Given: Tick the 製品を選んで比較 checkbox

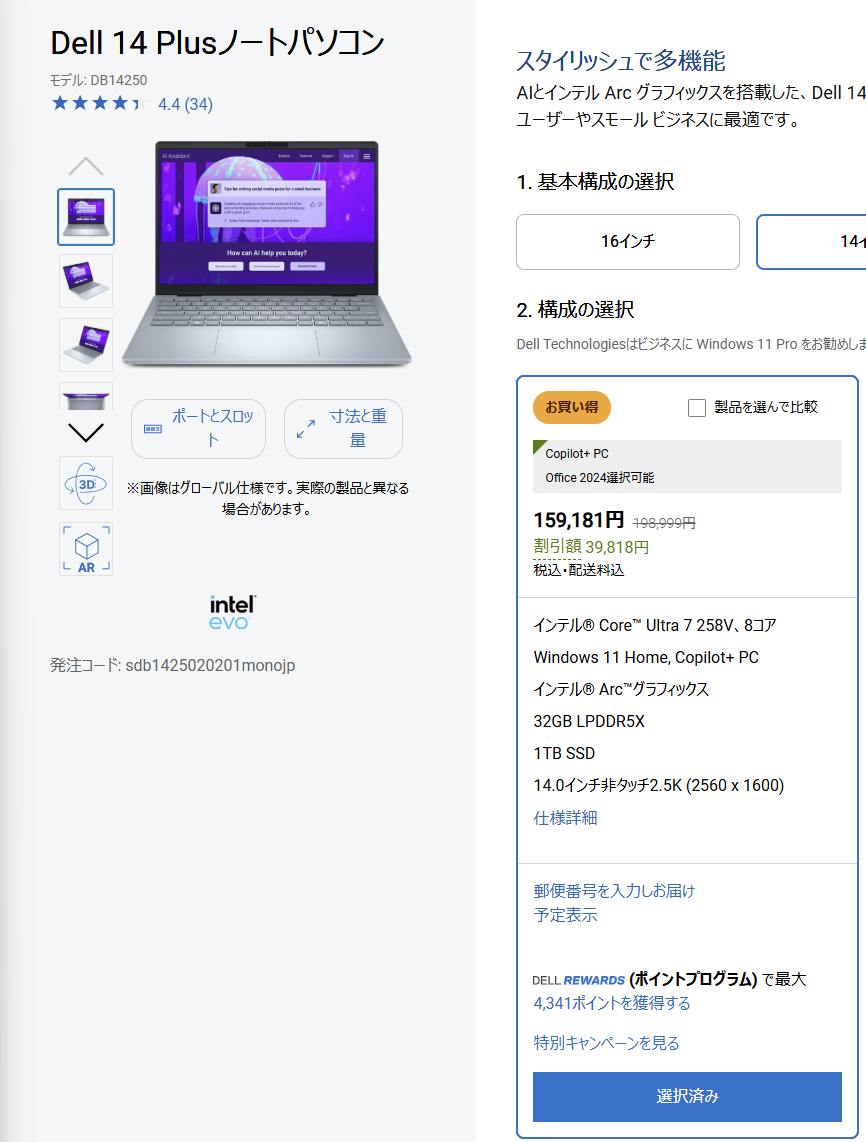Looking at the screenshot, I should (697, 408).
